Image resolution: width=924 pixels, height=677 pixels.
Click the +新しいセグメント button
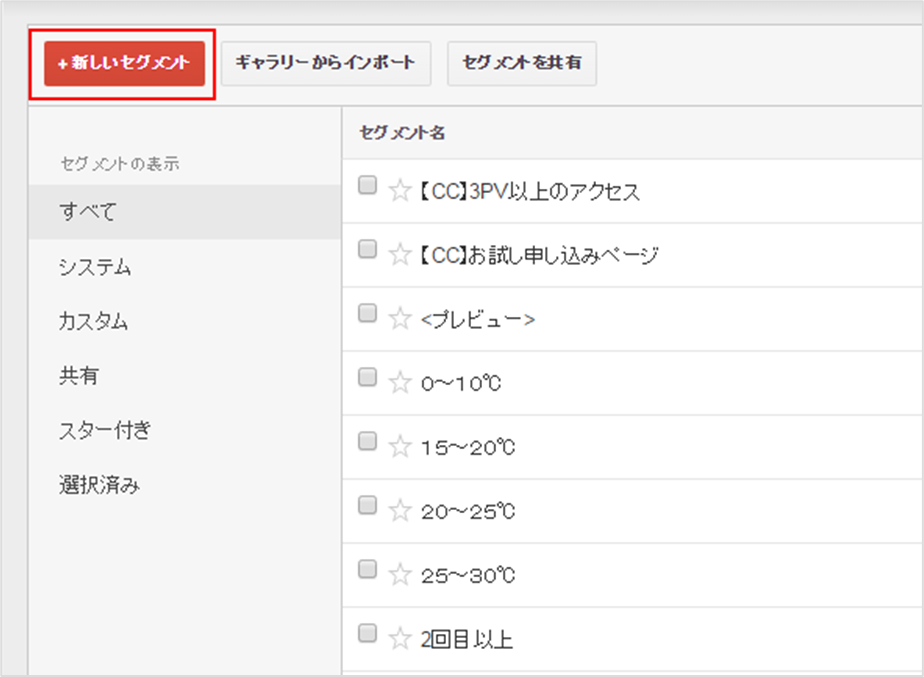click(x=124, y=64)
